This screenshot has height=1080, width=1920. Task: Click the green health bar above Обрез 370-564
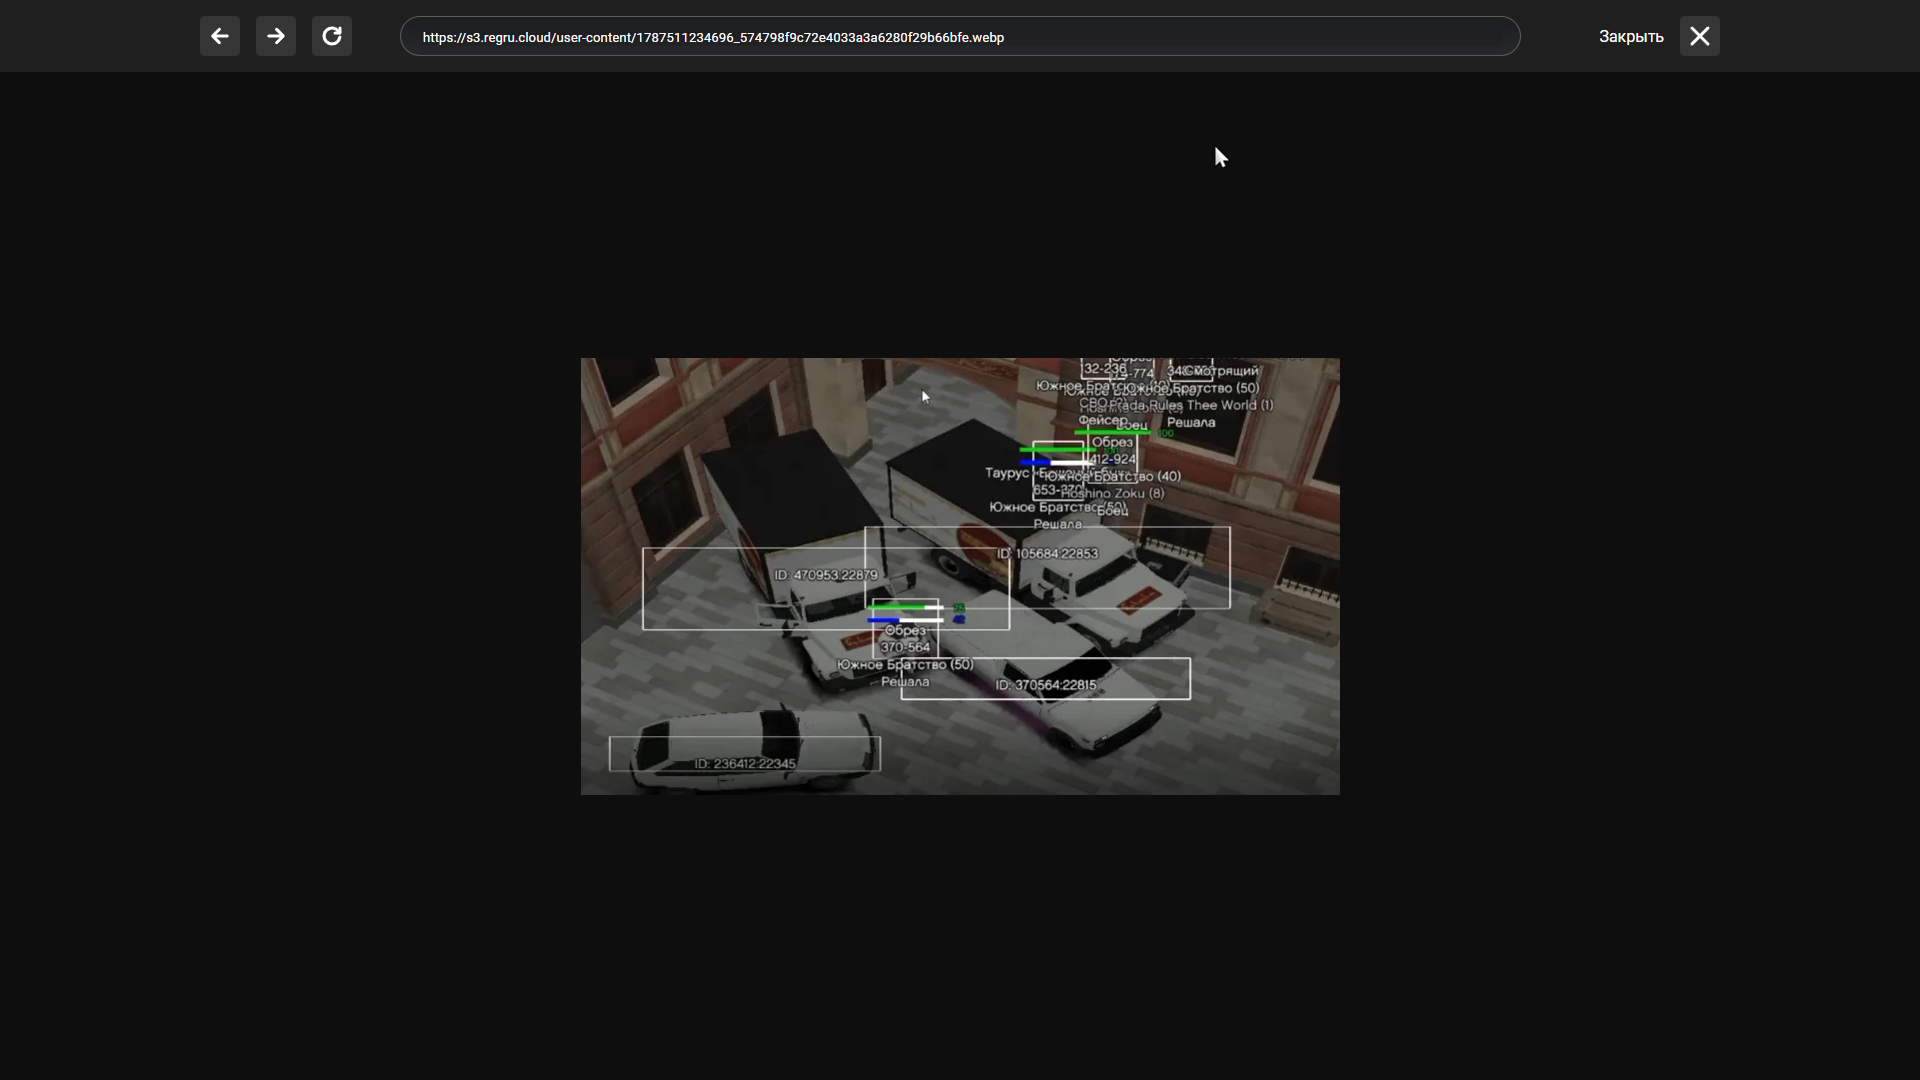(x=905, y=607)
